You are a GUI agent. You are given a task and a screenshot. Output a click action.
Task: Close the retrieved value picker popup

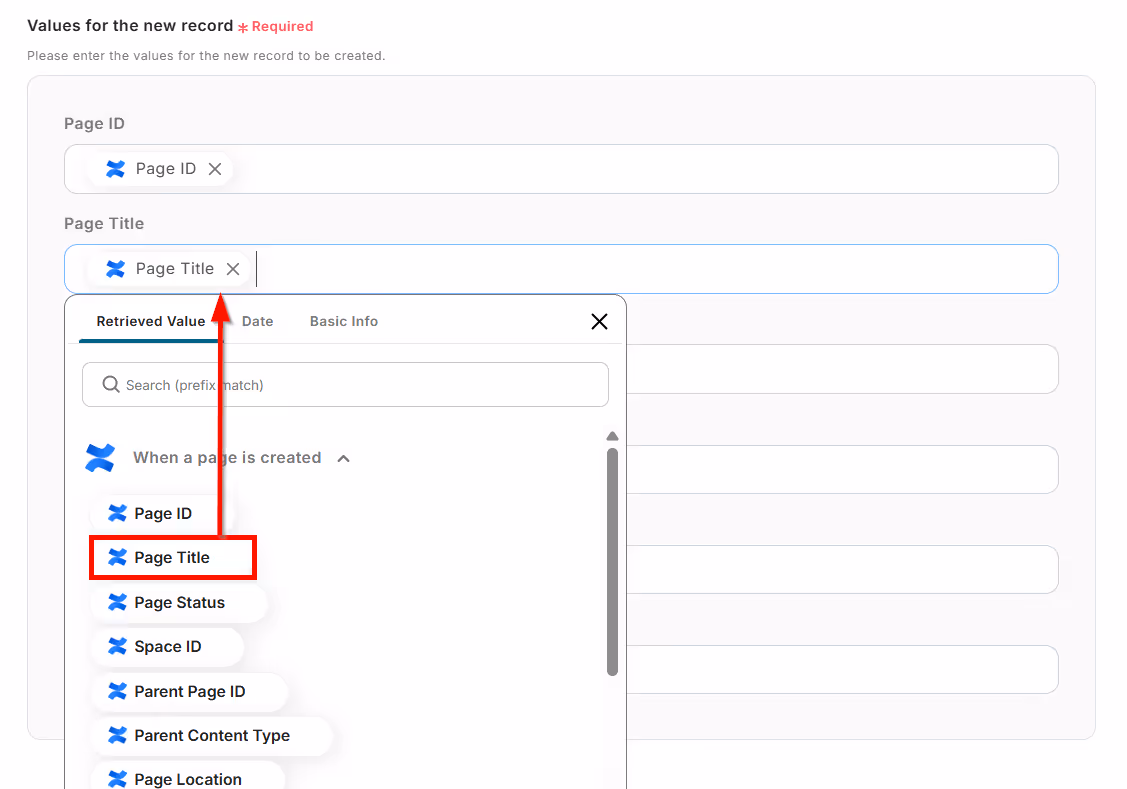(599, 321)
